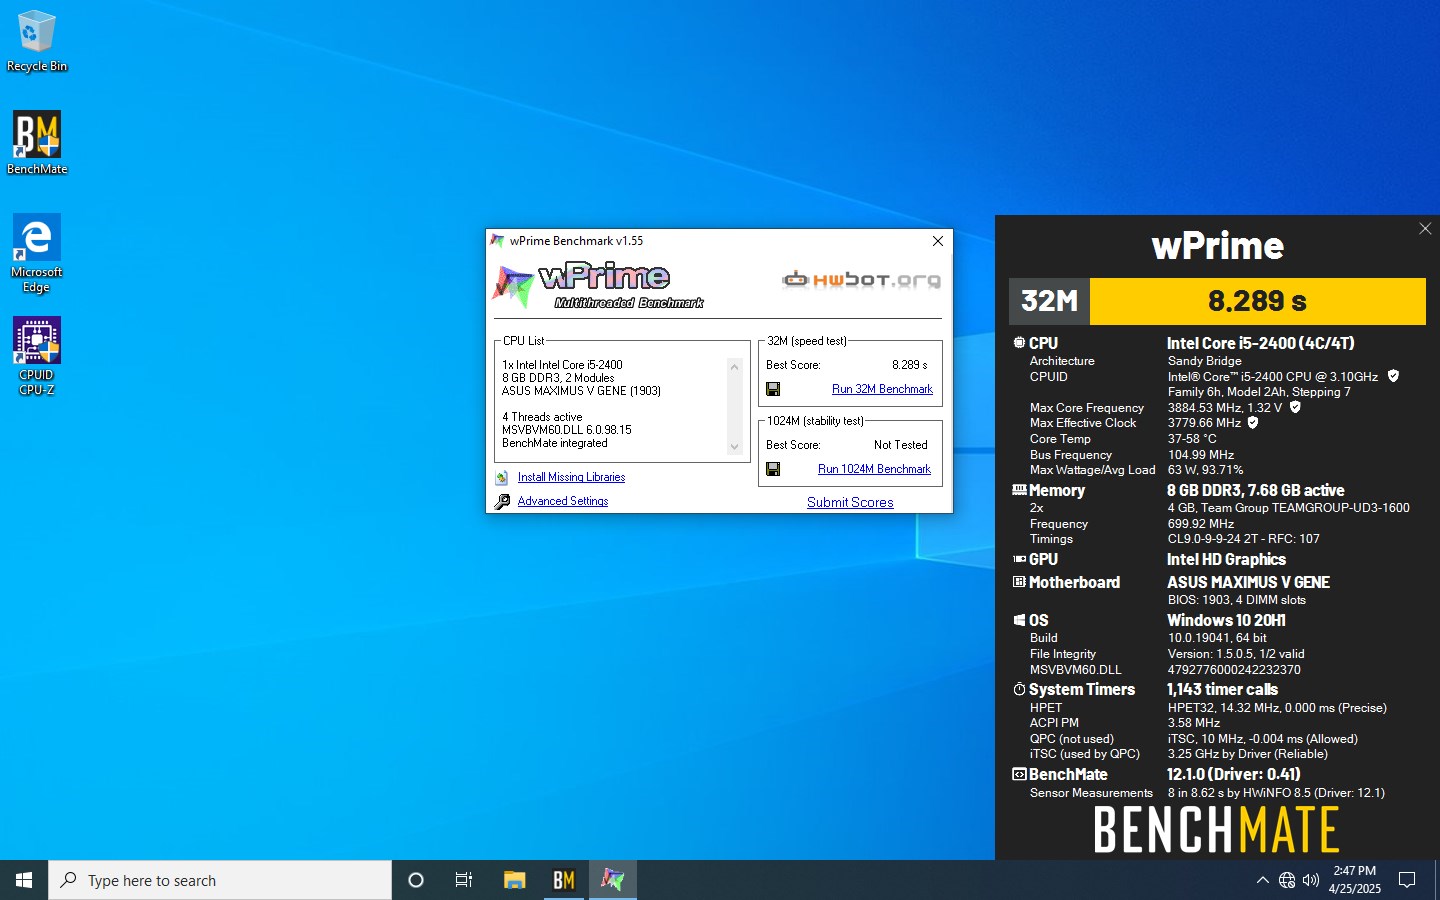Open File Explorer from the taskbar
This screenshot has width=1440, height=900.
tap(514, 880)
